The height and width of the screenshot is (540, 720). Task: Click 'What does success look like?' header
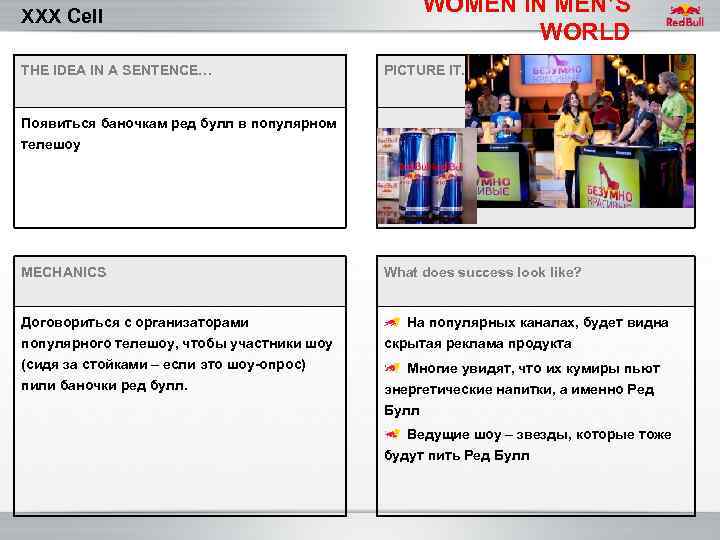[x=483, y=272]
